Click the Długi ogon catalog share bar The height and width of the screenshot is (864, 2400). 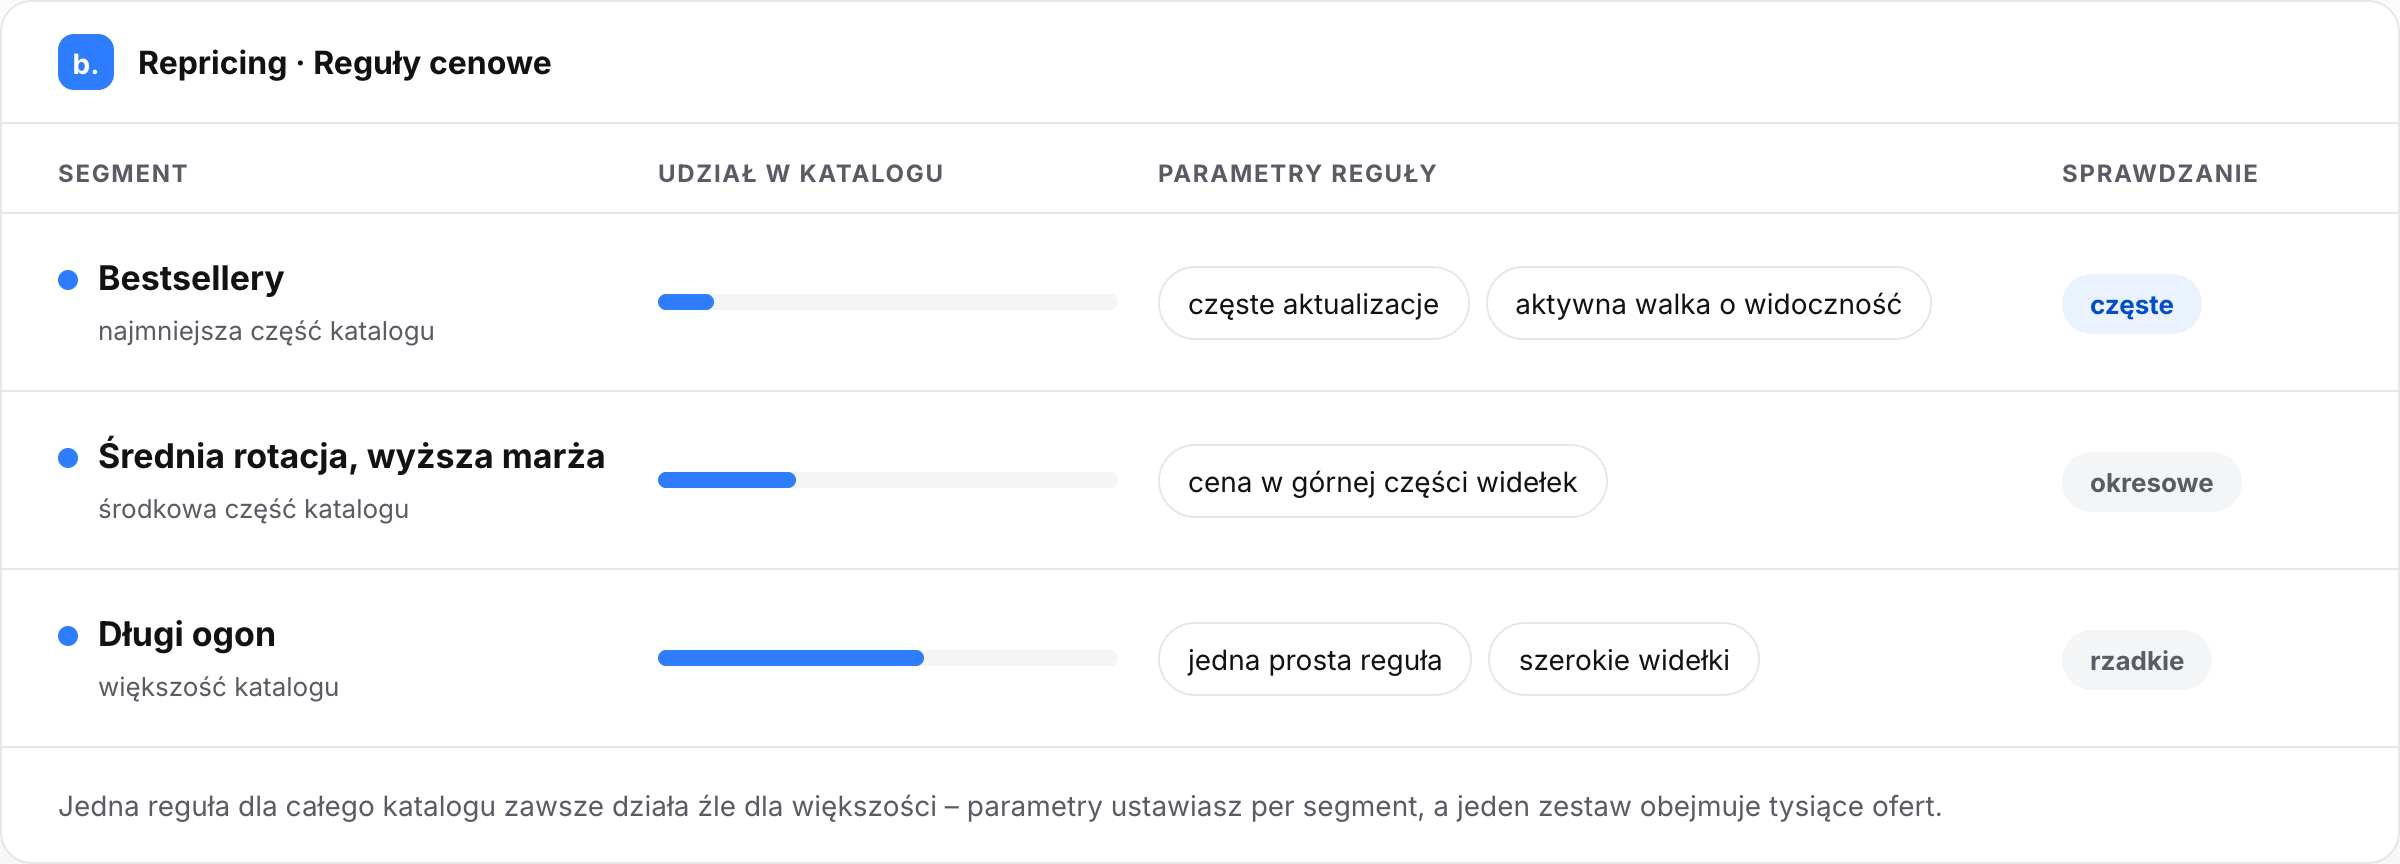(x=887, y=658)
